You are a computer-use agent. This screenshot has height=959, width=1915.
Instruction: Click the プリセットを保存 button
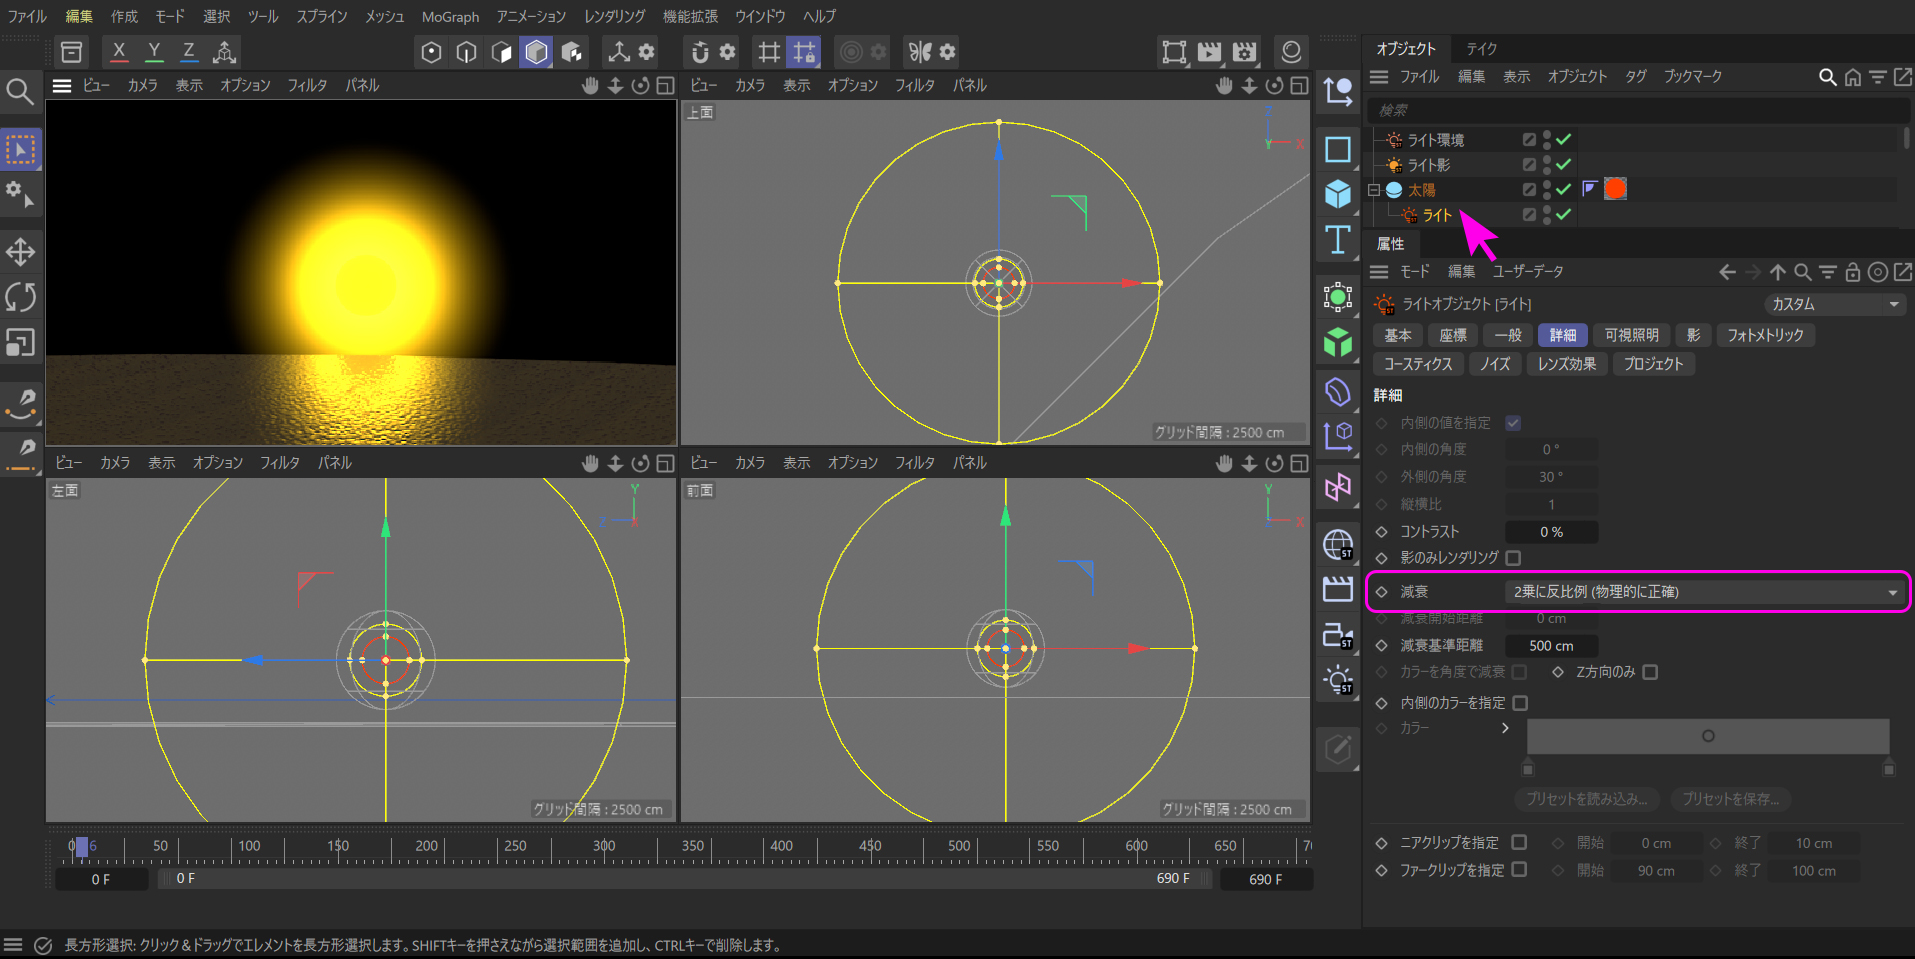point(1730,799)
